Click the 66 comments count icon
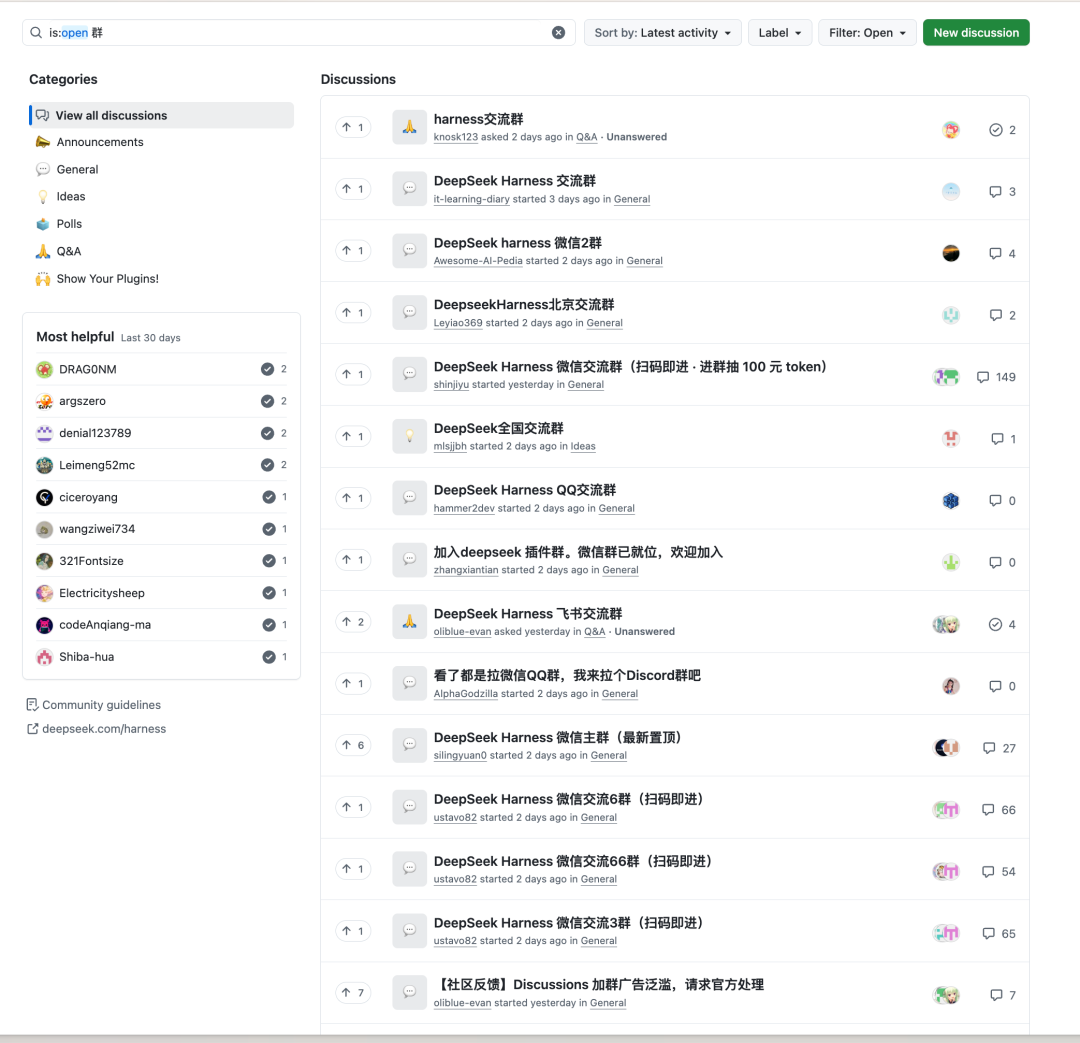Viewport: 1080px width, 1043px height. pos(988,810)
